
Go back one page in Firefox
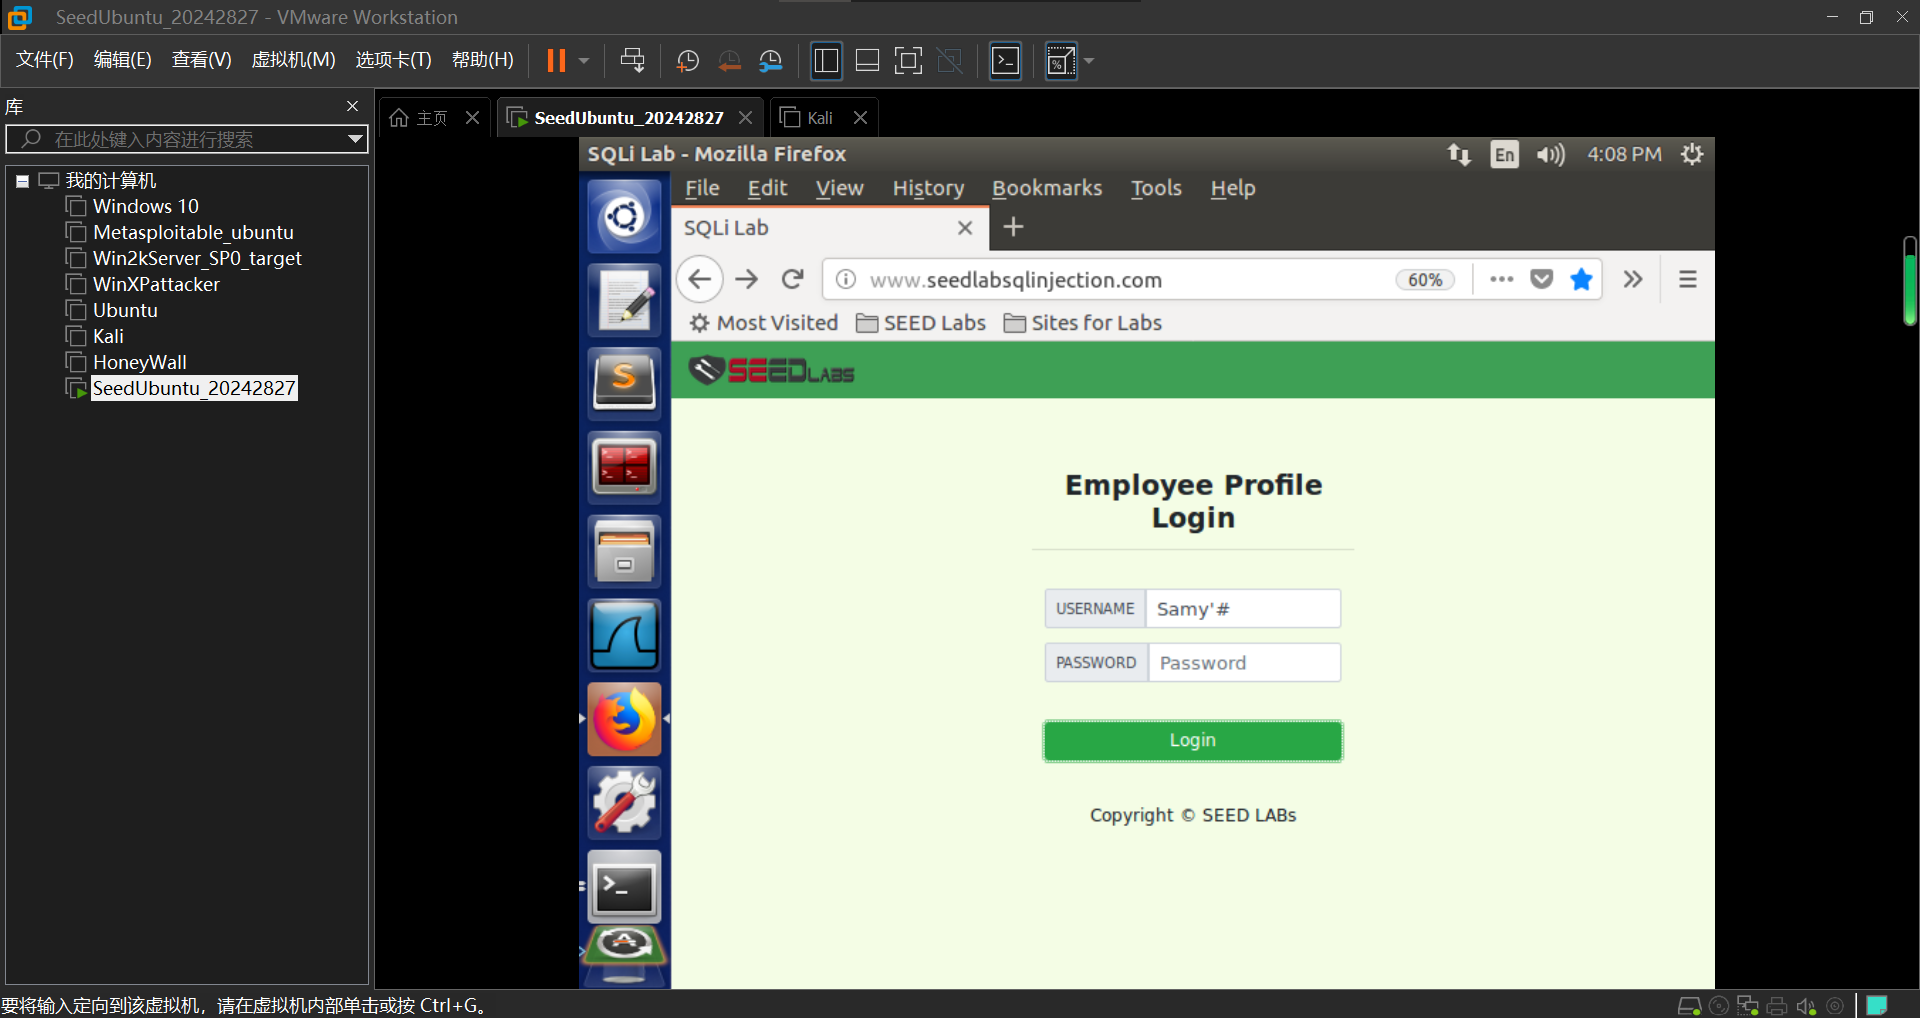(700, 279)
